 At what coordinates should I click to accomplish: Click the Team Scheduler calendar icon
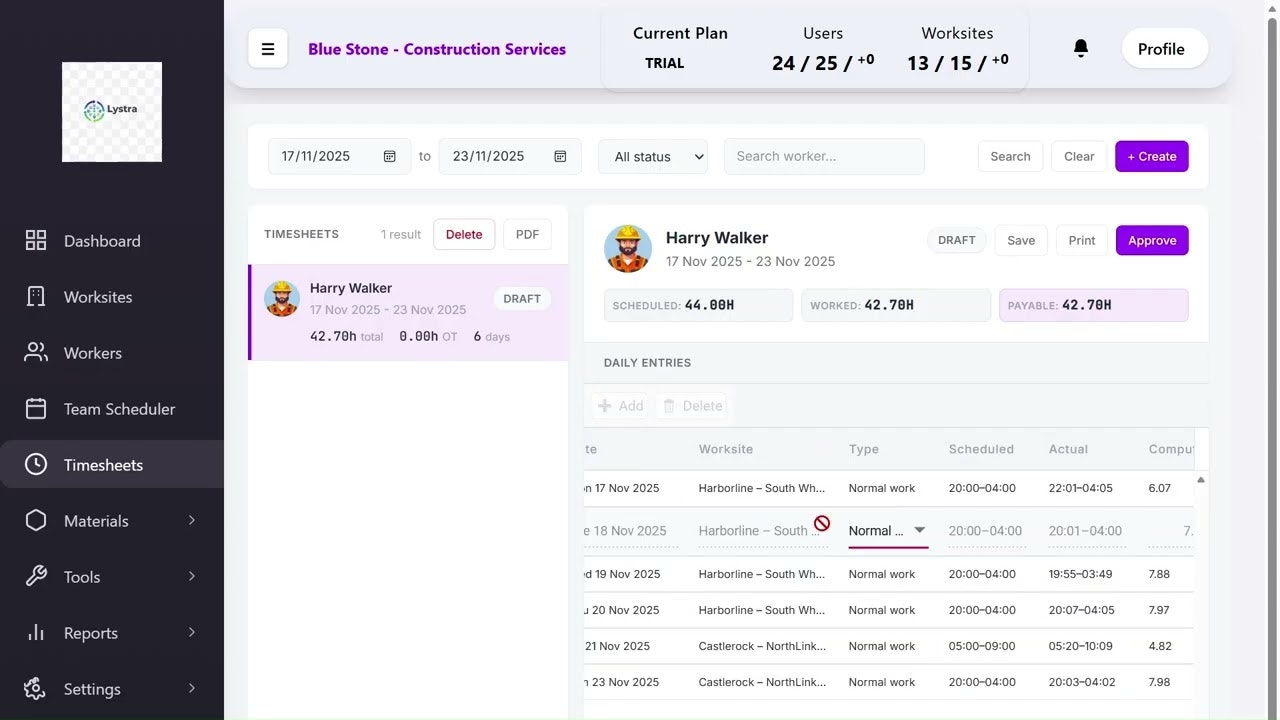coord(36,408)
